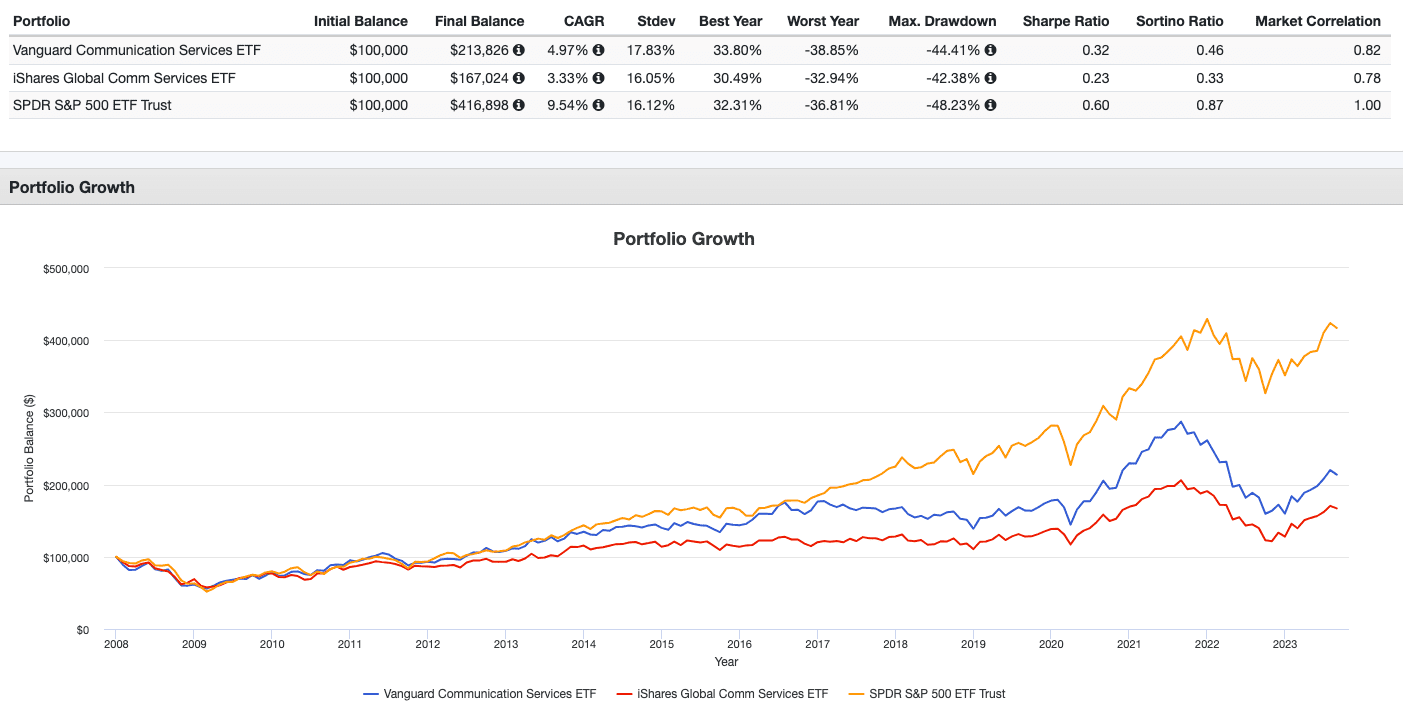Click info icon beside $416,898 final balance
This screenshot has width=1403, height=714.
pos(519,105)
